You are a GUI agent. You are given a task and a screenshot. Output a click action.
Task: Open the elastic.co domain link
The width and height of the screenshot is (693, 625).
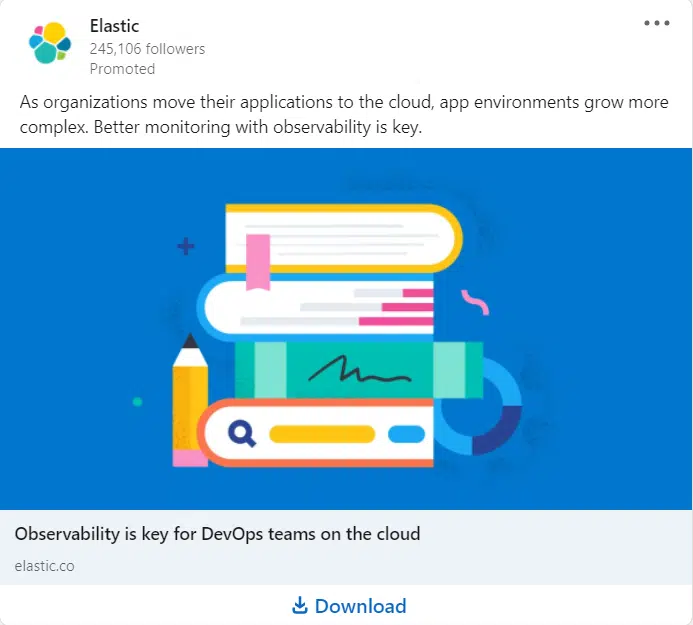point(45,566)
